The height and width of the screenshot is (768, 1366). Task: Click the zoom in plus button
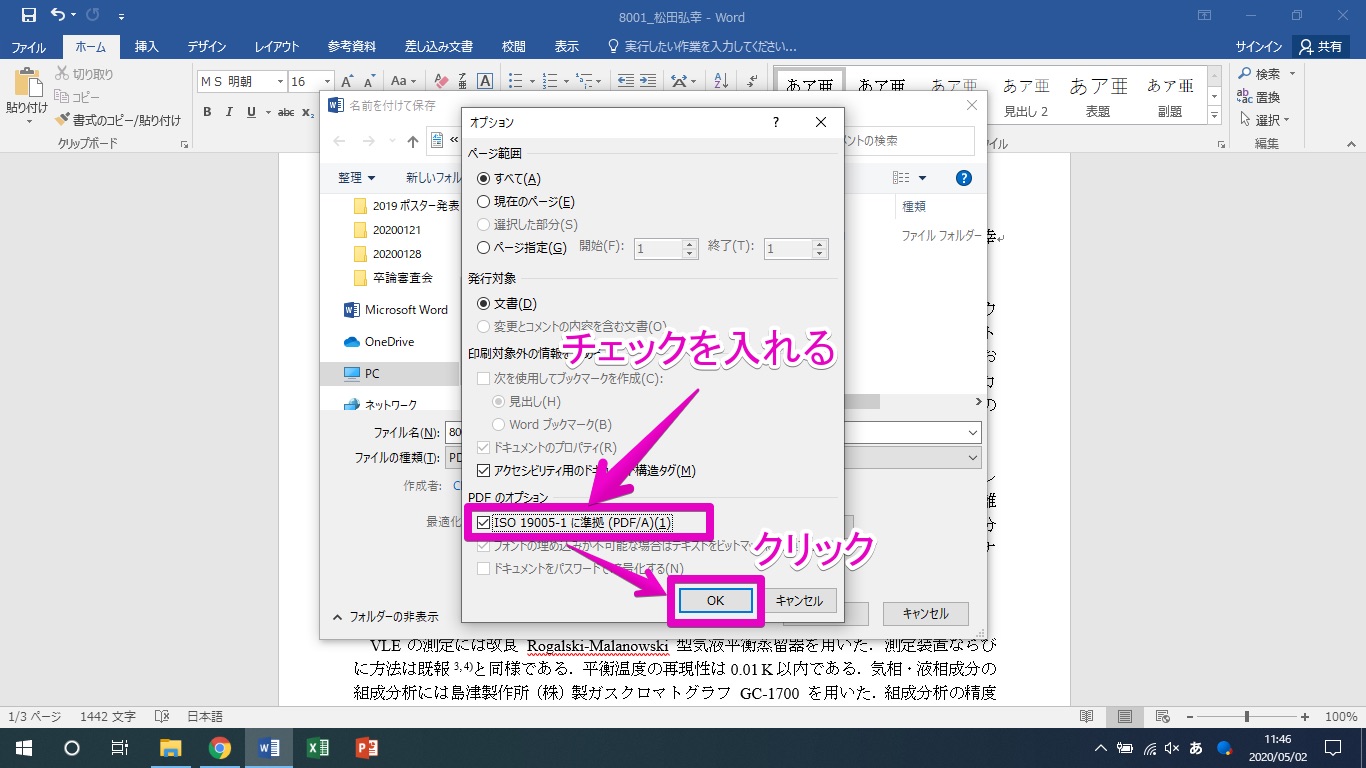pyautogui.click(x=1305, y=717)
